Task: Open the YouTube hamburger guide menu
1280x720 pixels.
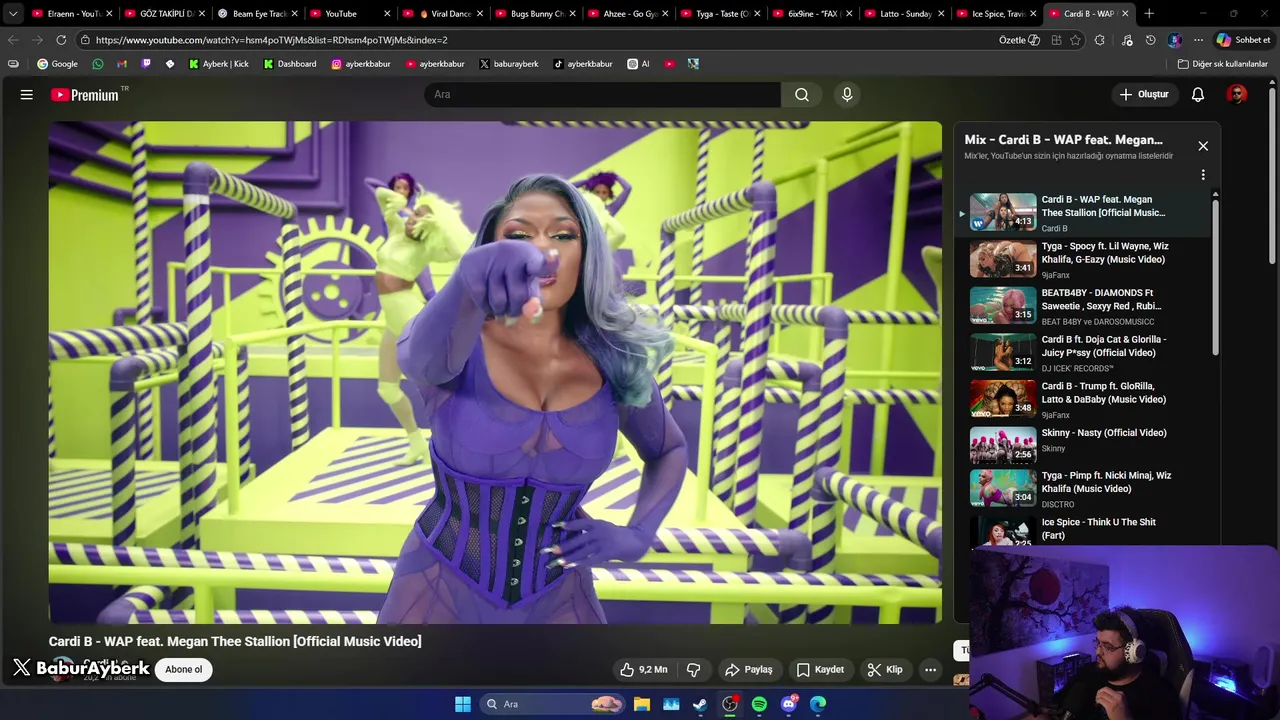Action: [x=27, y=94]
